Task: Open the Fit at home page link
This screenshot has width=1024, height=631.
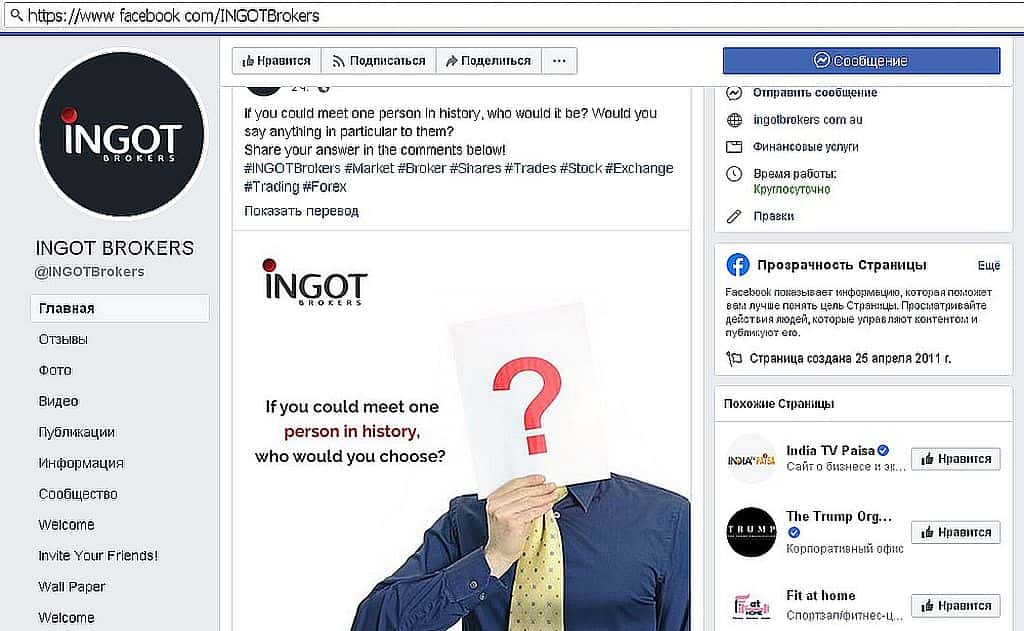Action: 821,596
